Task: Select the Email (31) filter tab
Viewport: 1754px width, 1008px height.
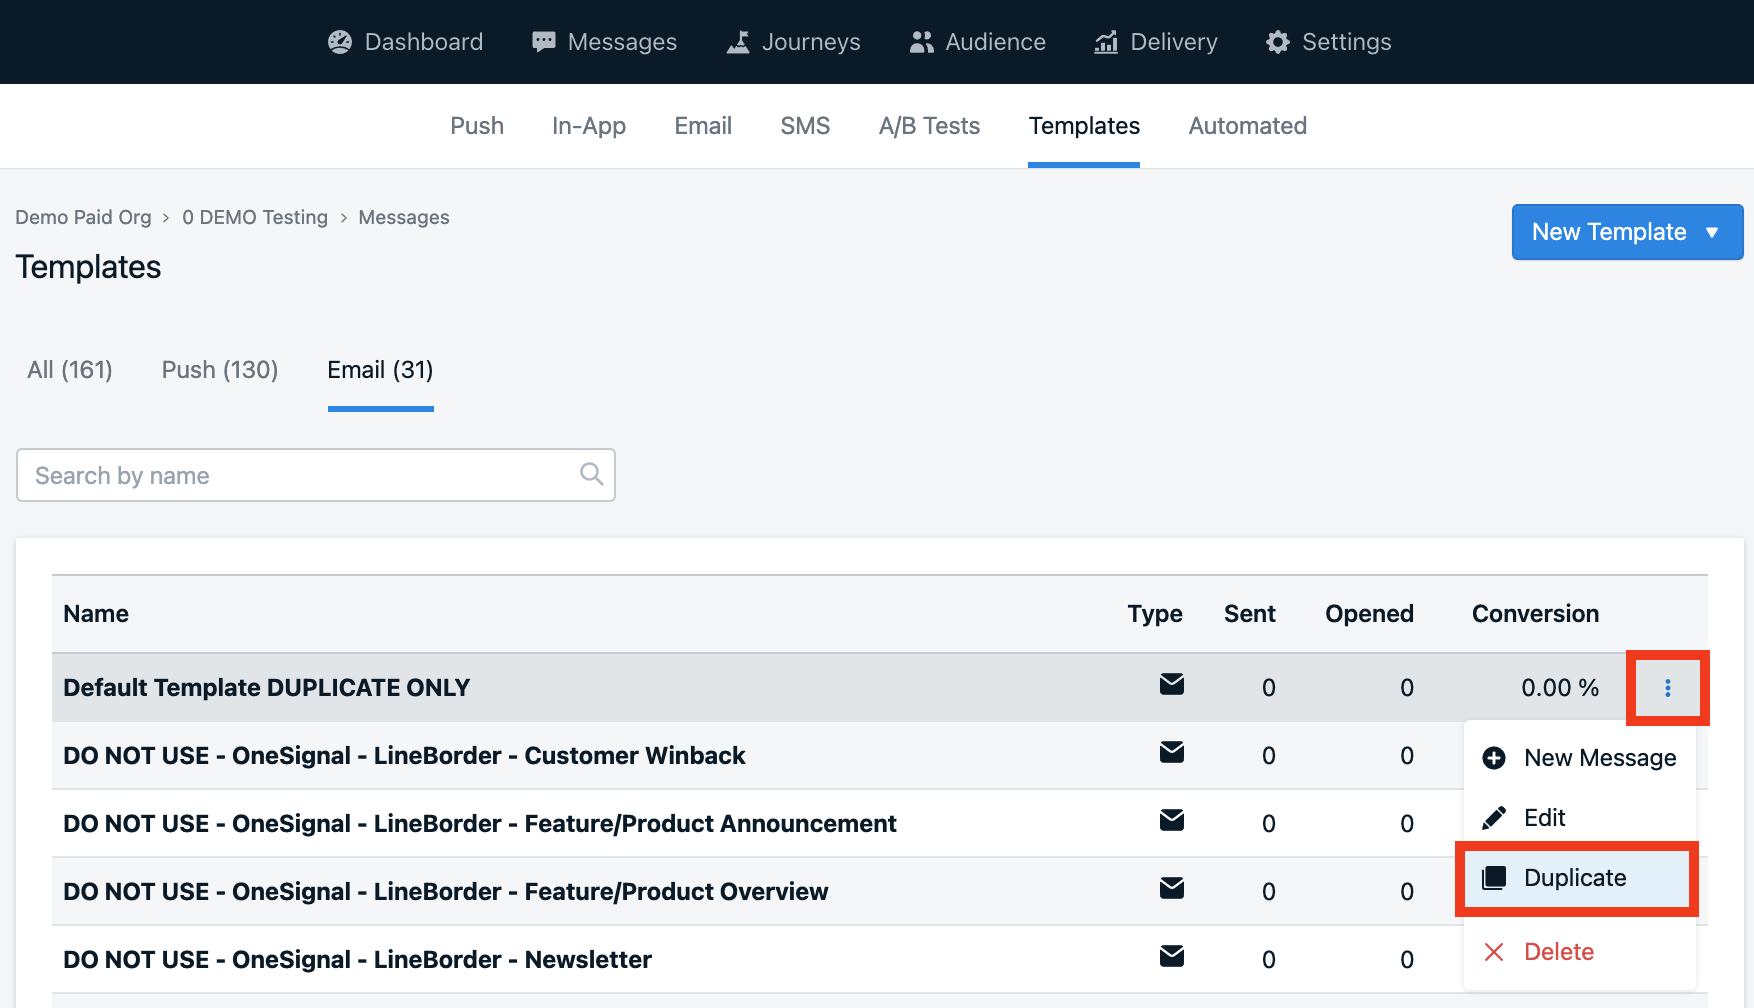Action: (380, 370)
